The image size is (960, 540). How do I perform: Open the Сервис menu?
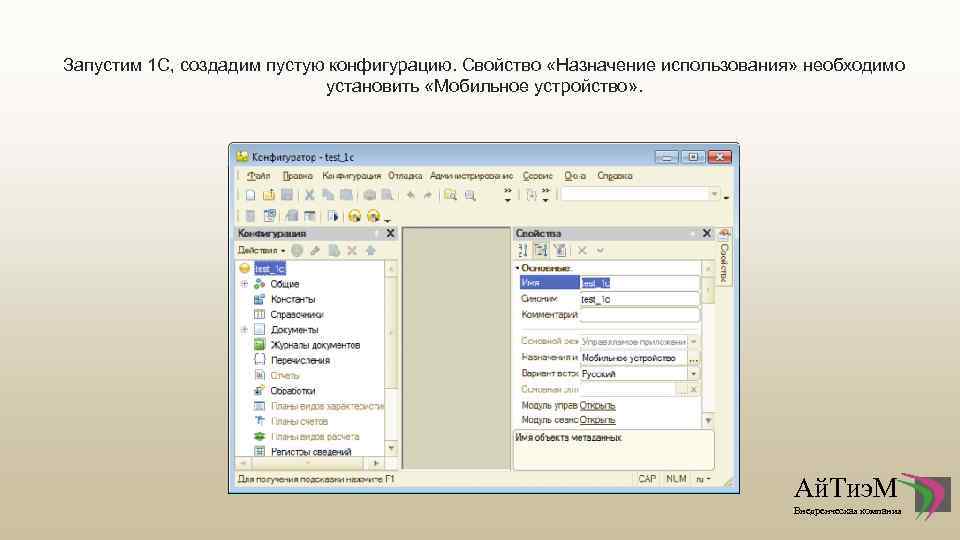tap(538, 176)
